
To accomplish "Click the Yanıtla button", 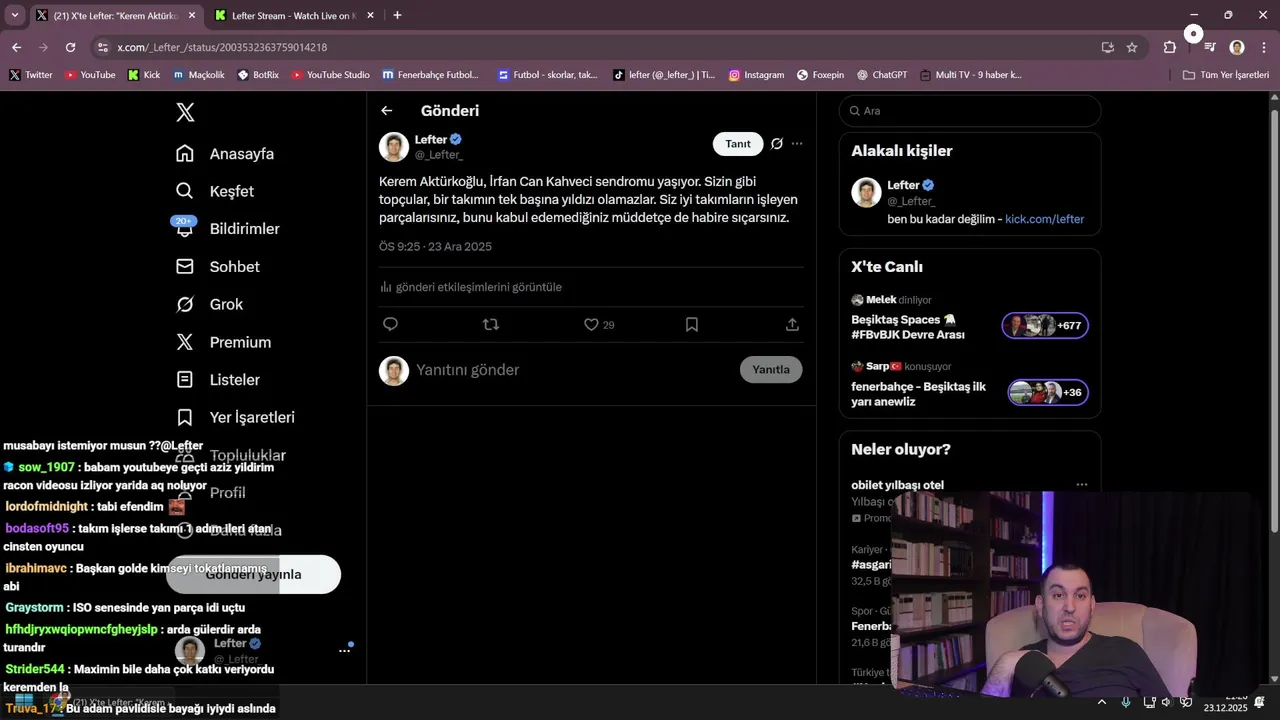I will tap(771, 369).
